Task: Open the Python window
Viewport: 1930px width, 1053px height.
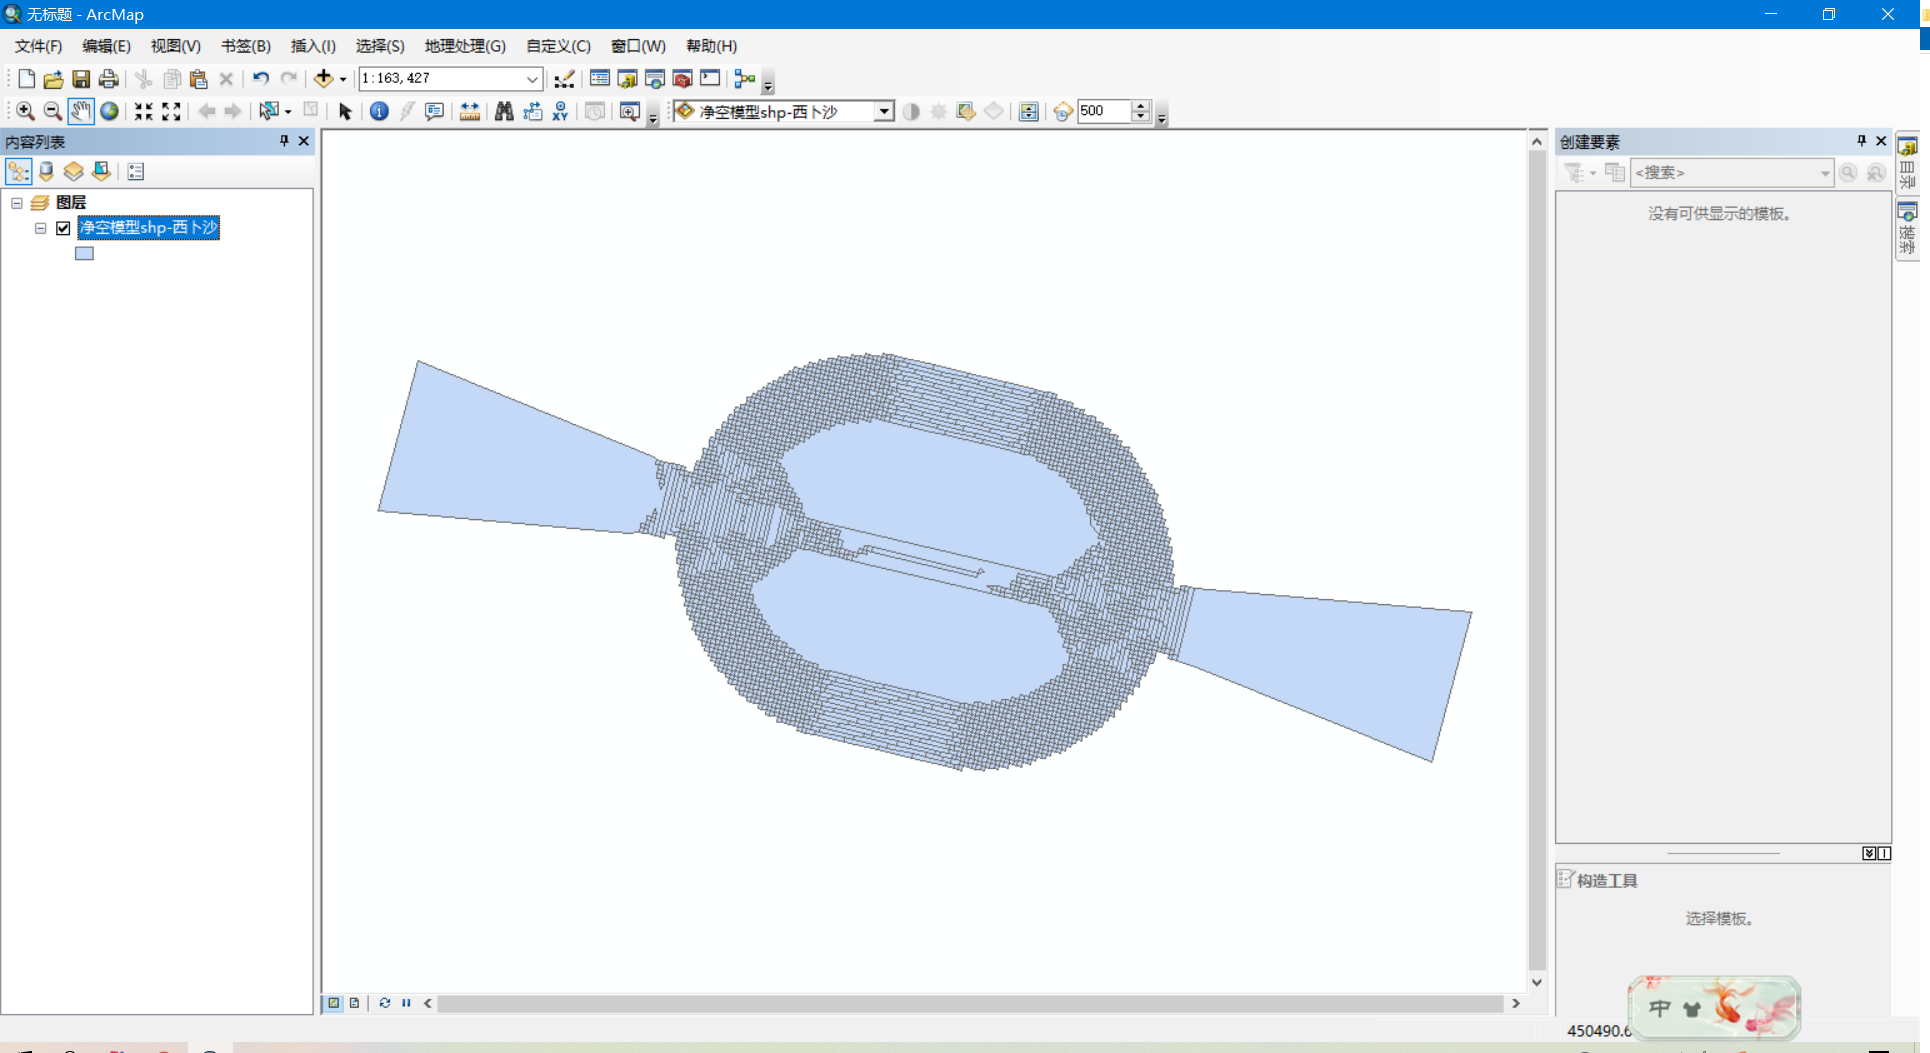Action: coord(710,78)
